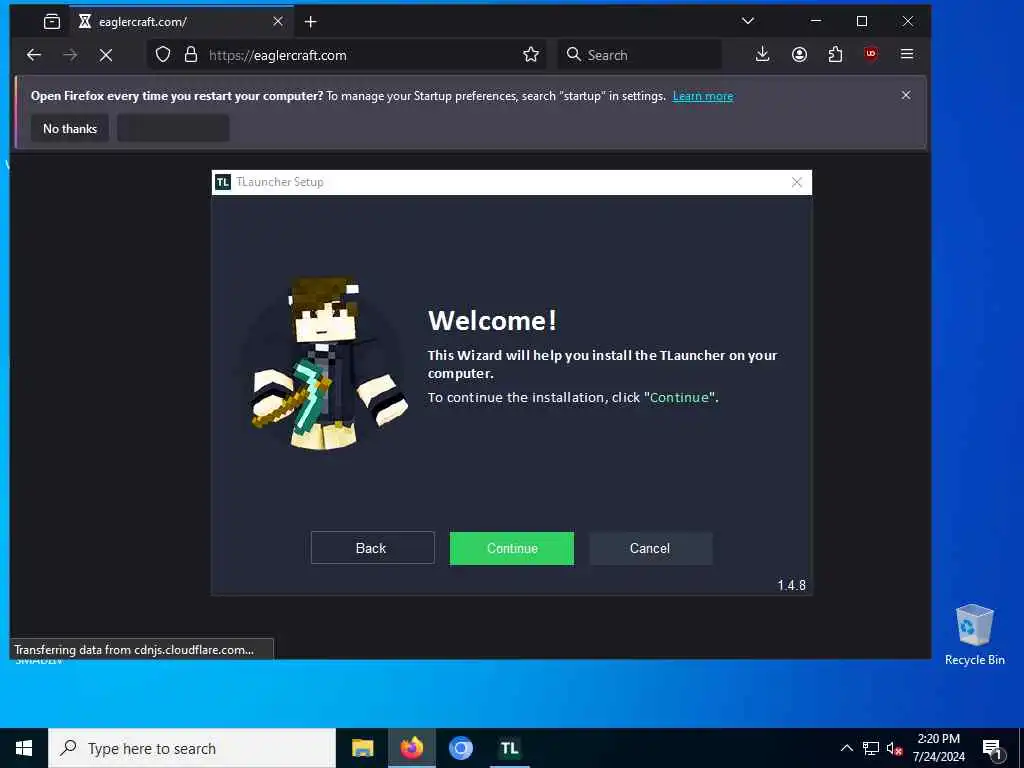This screenshot has width=1024, height=768.
Task: Click the Type here to search box
Action: point(192,748)
